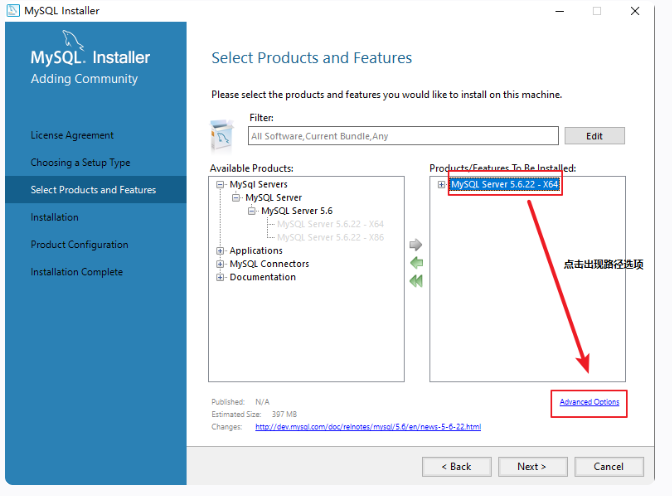672x496 pixels.
Task: Go to License Agreement step
Action: pyautogui.click(x=72, y=135)
